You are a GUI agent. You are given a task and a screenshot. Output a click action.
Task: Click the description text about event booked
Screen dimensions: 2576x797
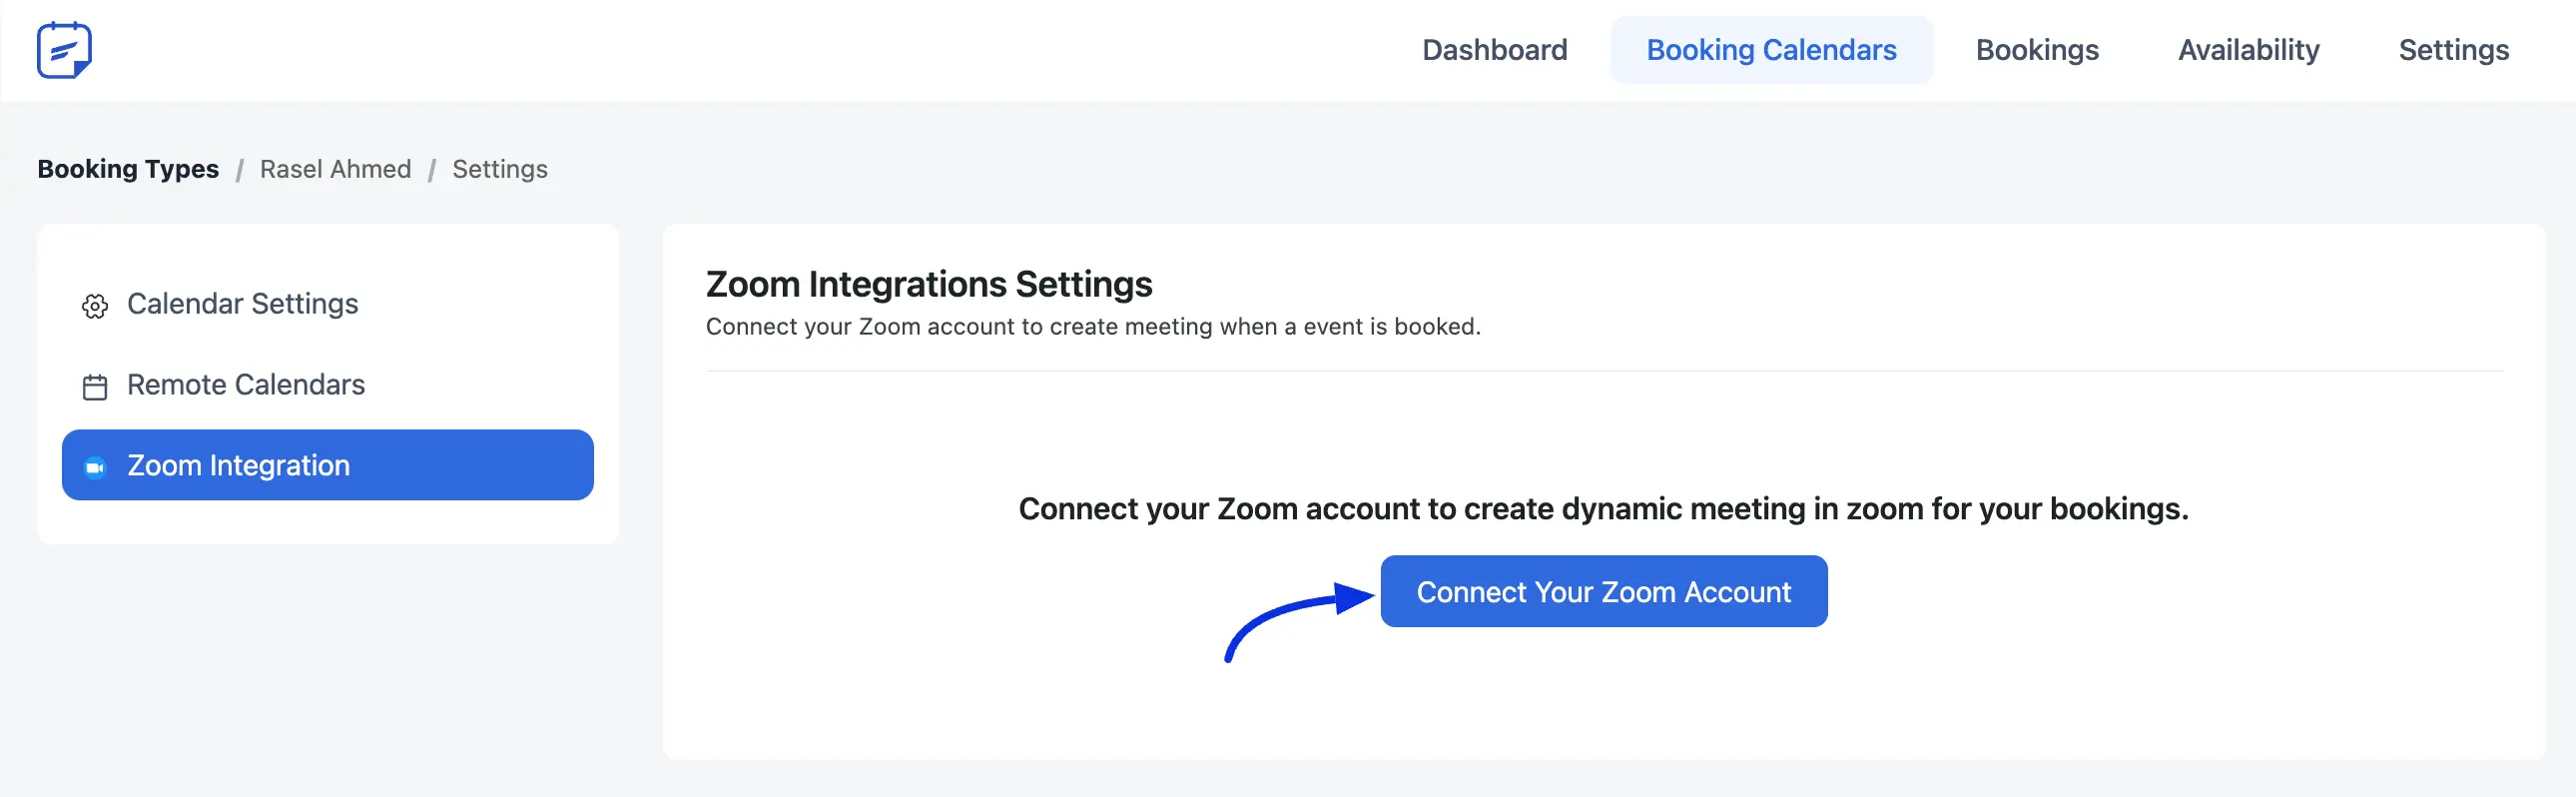pyautogui.click(x=1093, y=327)
